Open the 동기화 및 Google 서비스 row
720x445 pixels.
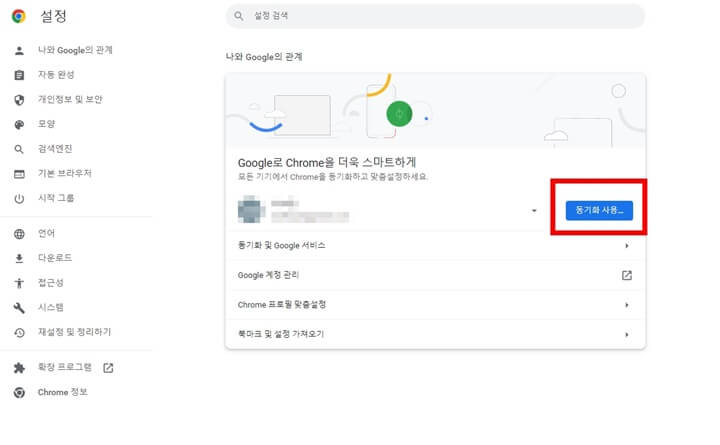(x=435, y=246)
